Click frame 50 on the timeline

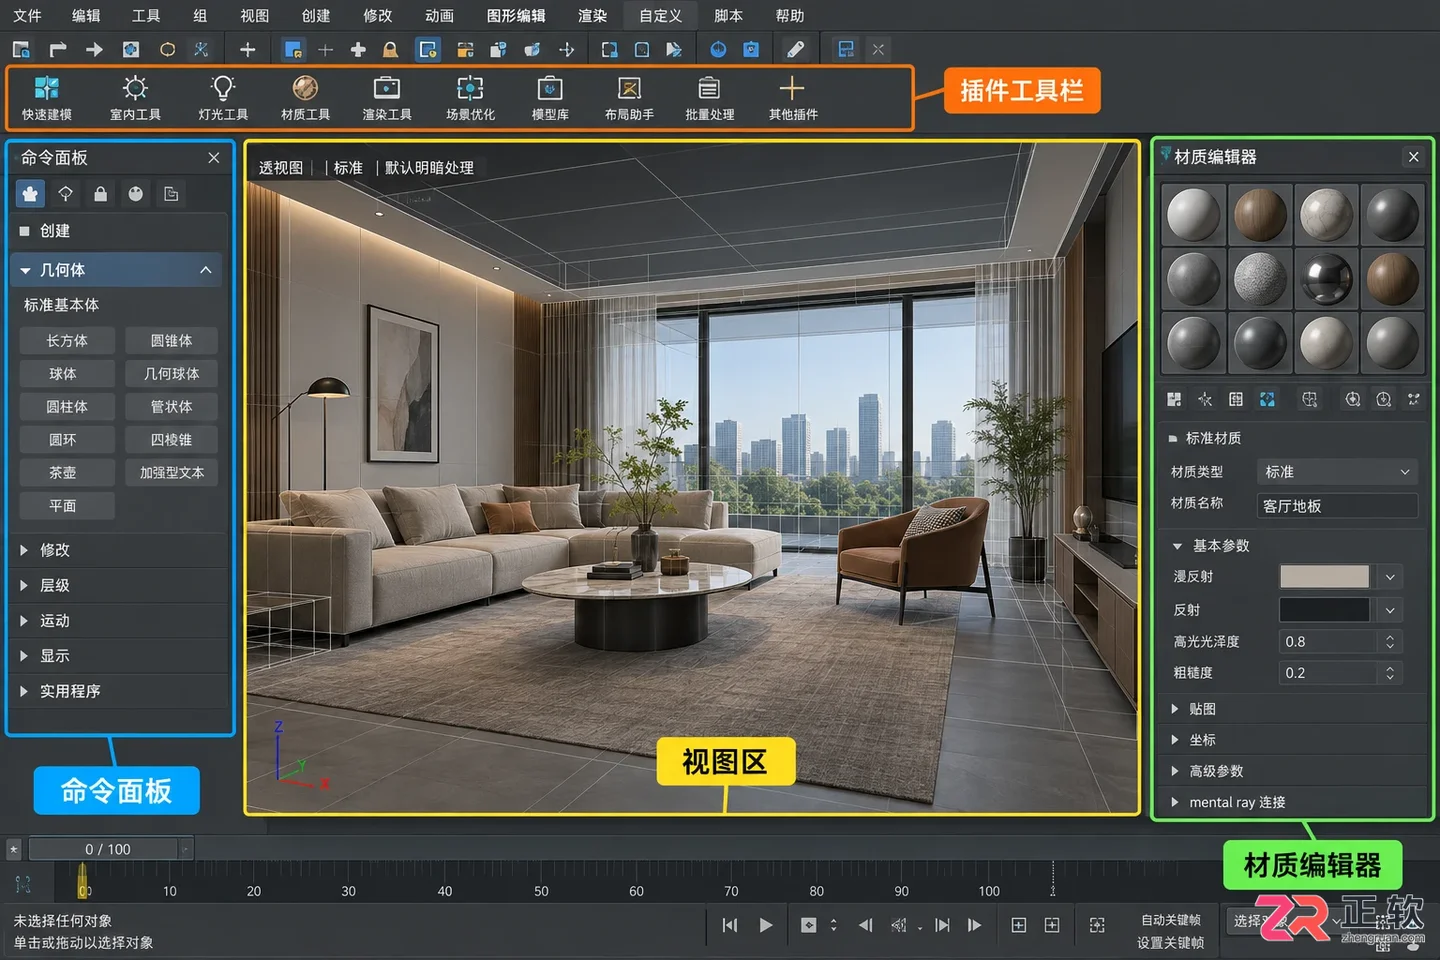click(541, 890)
